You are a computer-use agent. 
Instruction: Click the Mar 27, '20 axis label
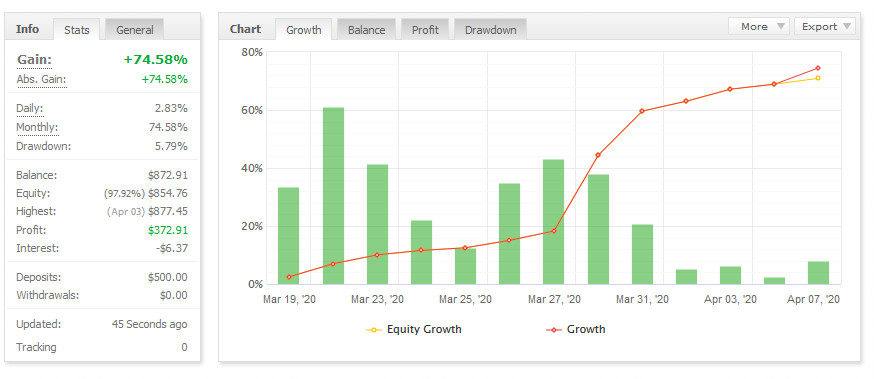point(555,300)
